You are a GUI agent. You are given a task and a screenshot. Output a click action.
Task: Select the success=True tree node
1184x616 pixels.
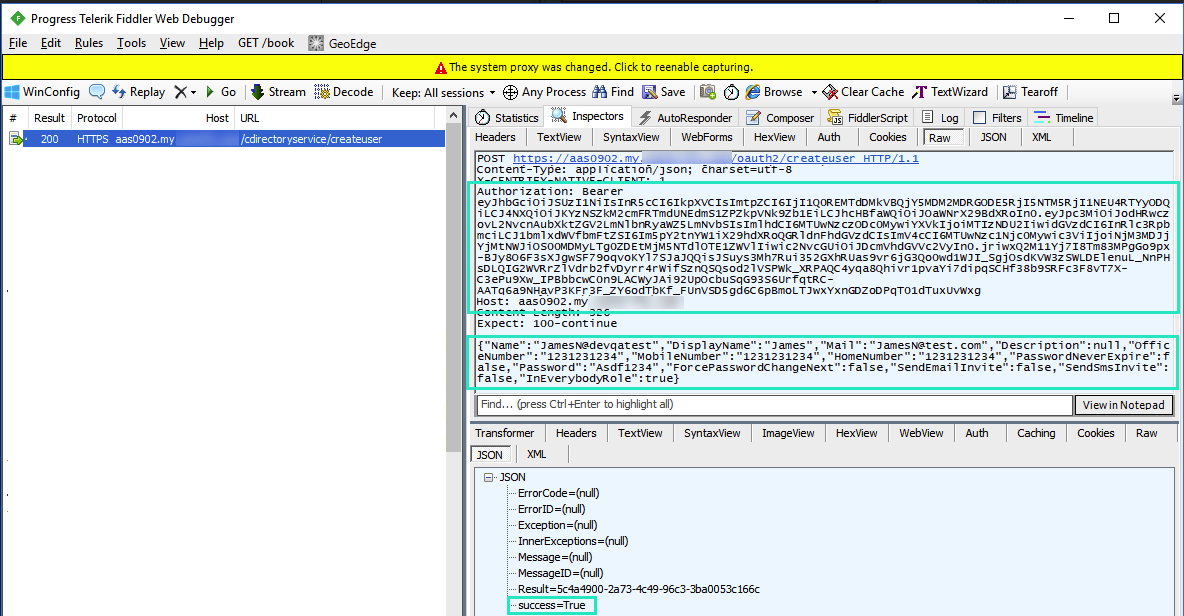(551, 605)
